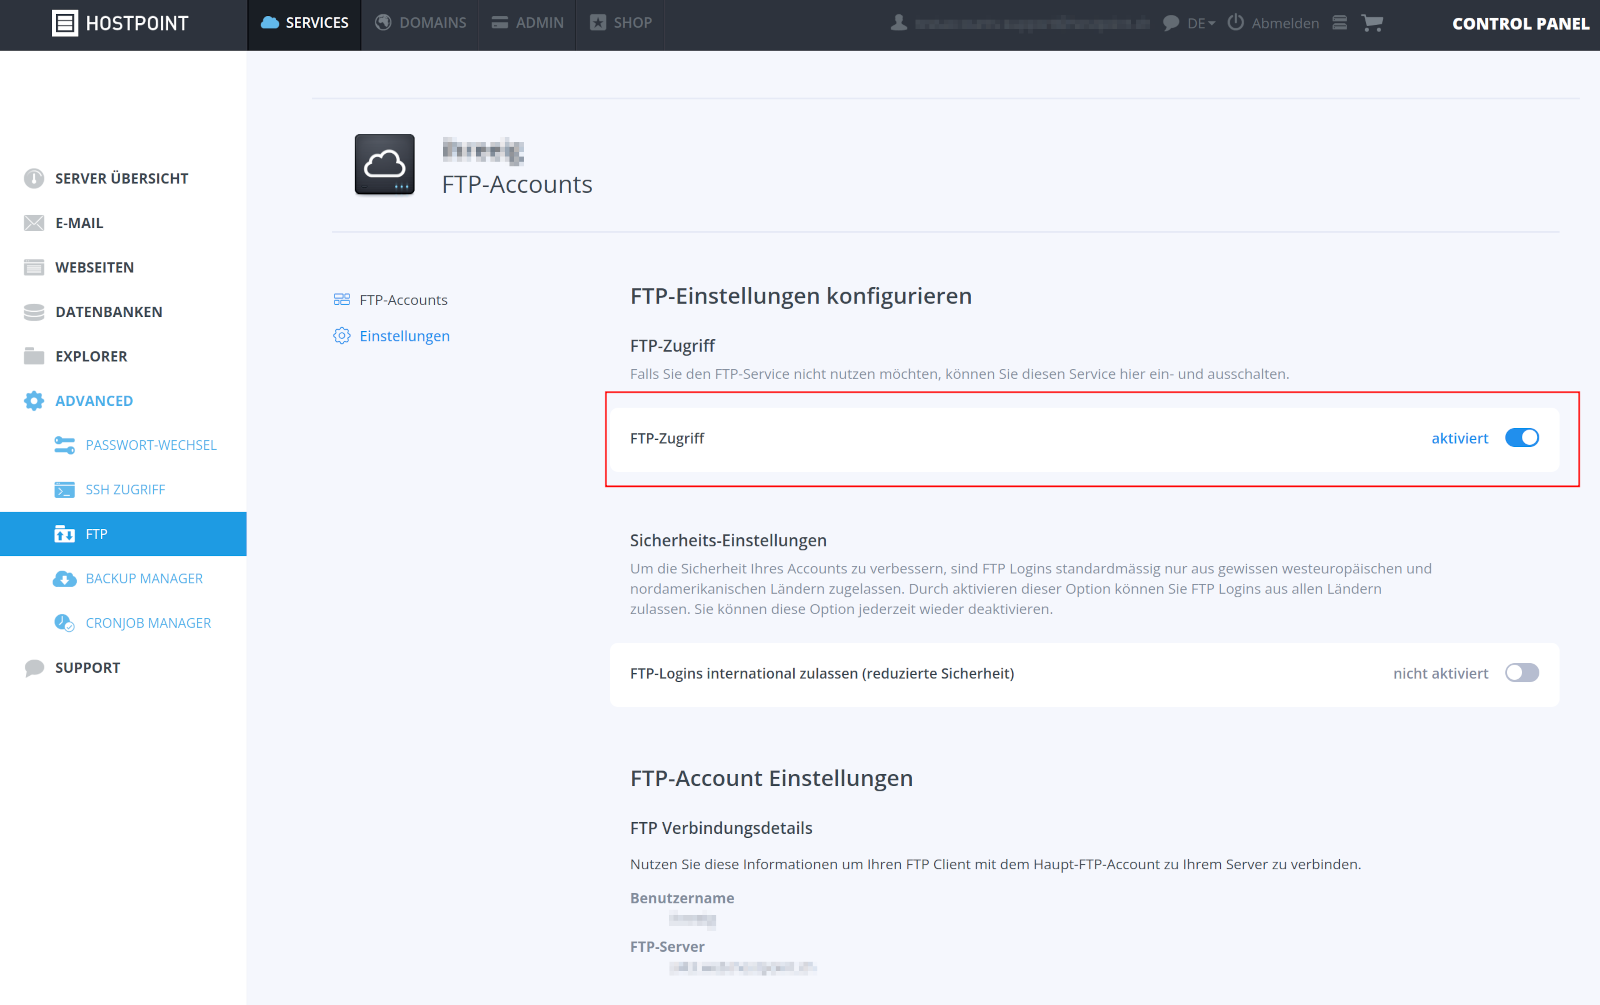1600x1005 pixels.
Task: Open the DE language dropdown
Action: (x=1201, y=23)
